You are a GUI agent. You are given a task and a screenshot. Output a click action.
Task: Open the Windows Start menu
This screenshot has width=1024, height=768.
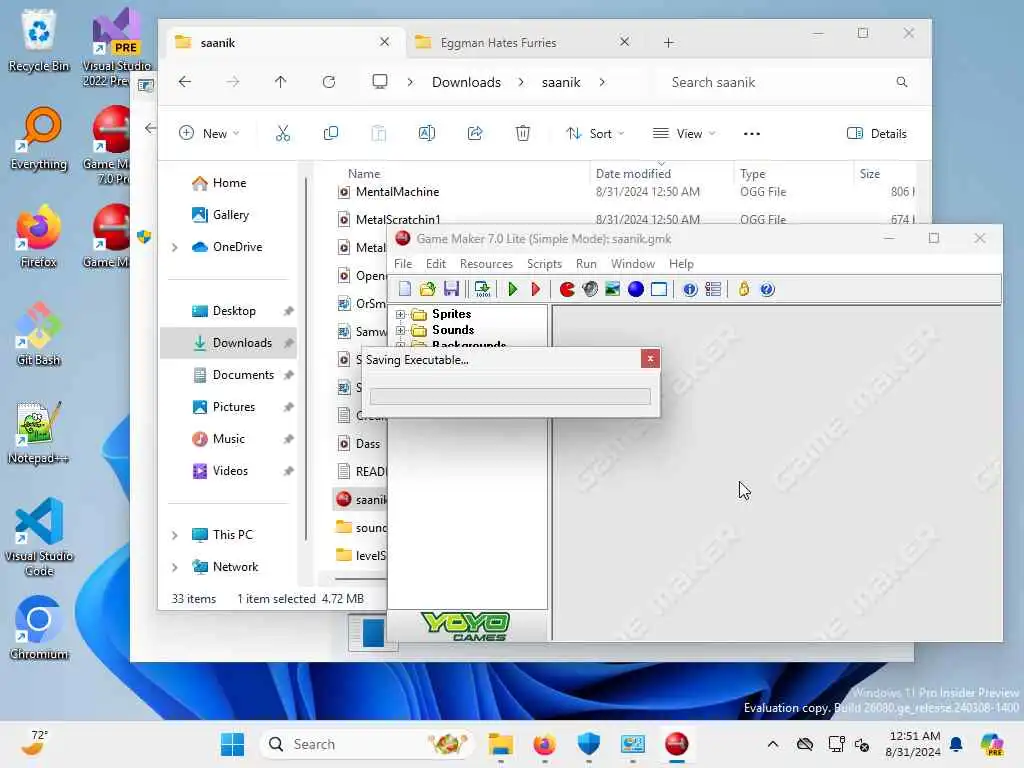(x=232, y=744)
